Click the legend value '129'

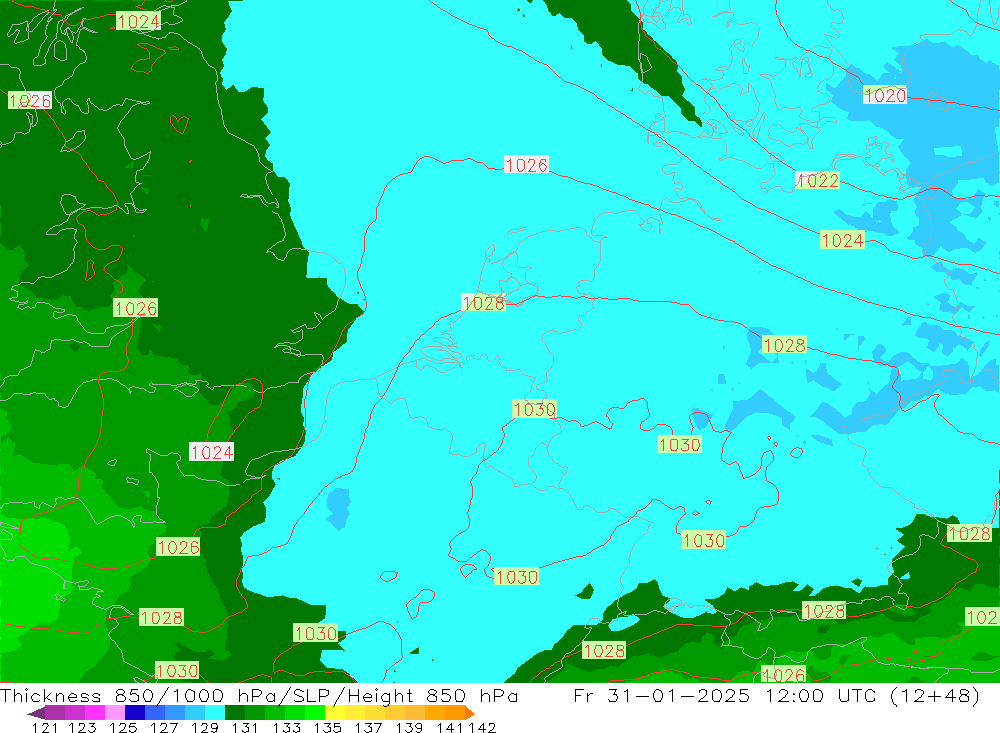(205, 727)
